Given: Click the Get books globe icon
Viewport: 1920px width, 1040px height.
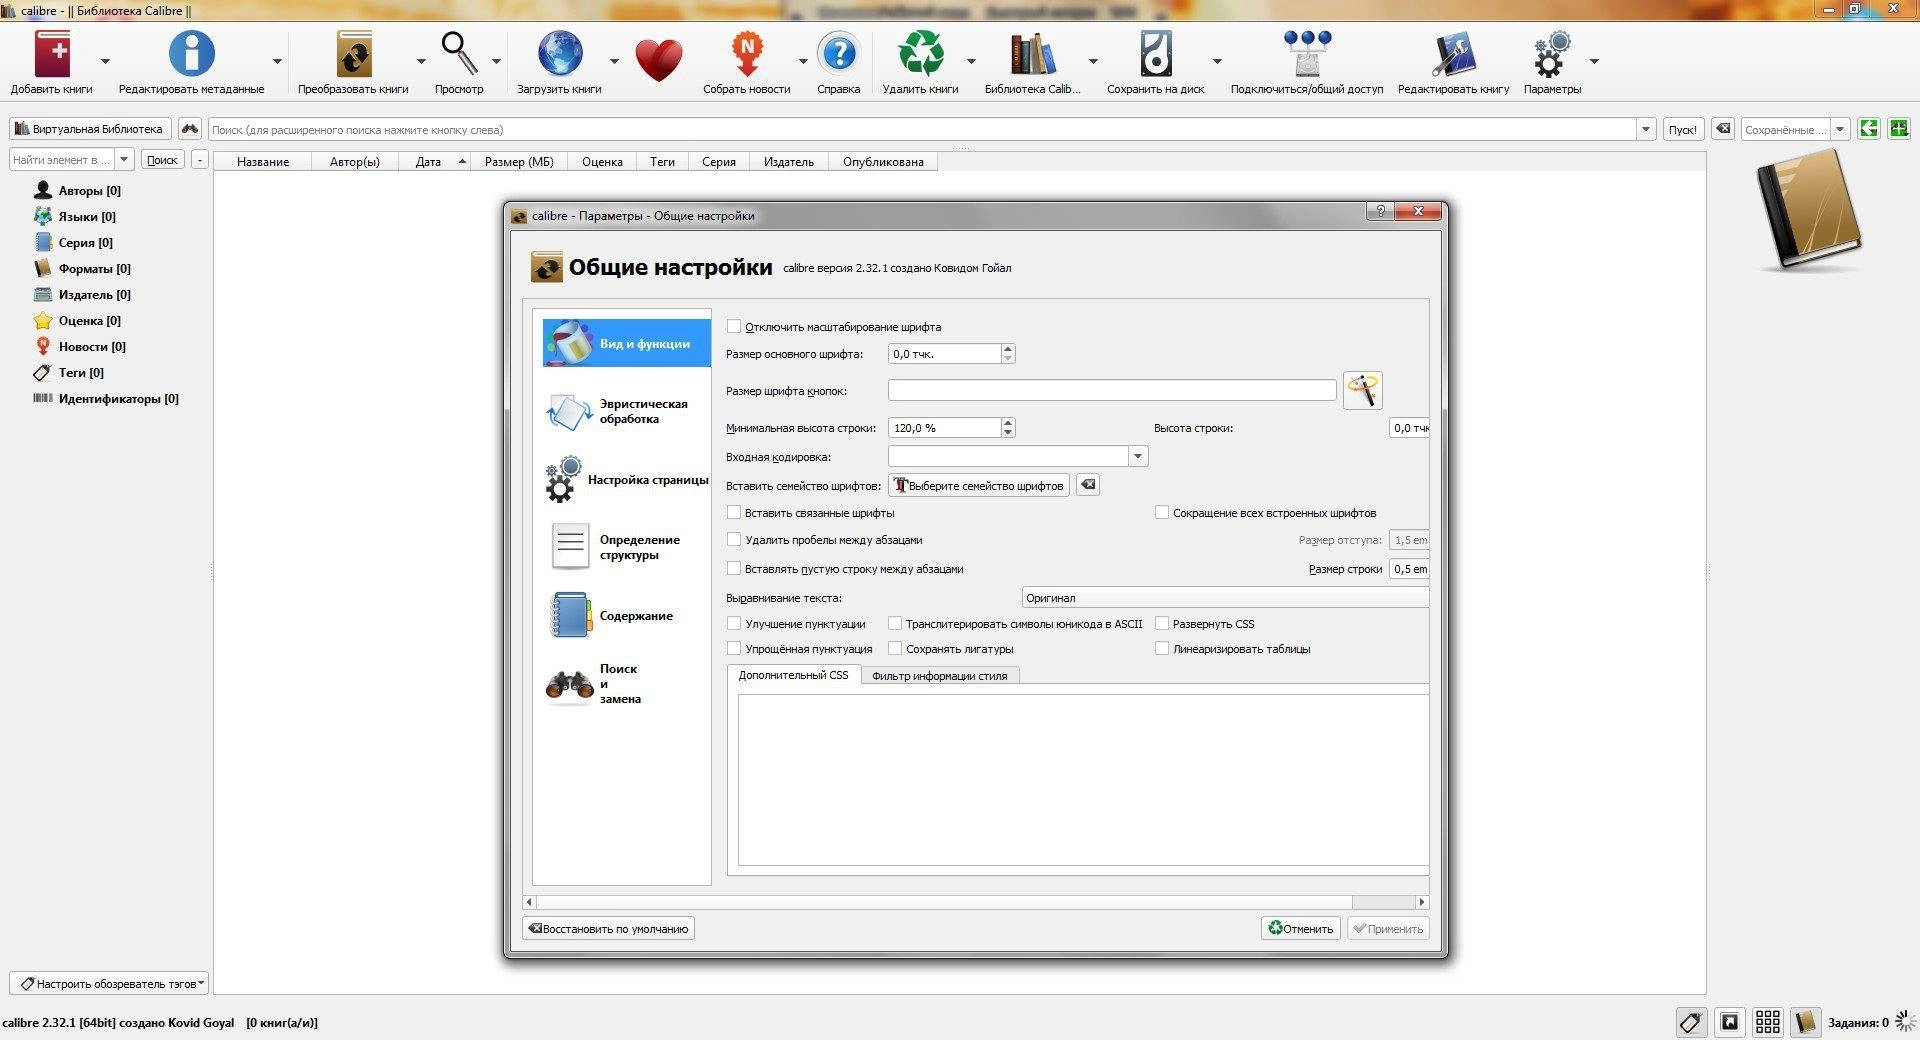Looking at the screenshot, I should pyautogui.click(x=559, y=54).
